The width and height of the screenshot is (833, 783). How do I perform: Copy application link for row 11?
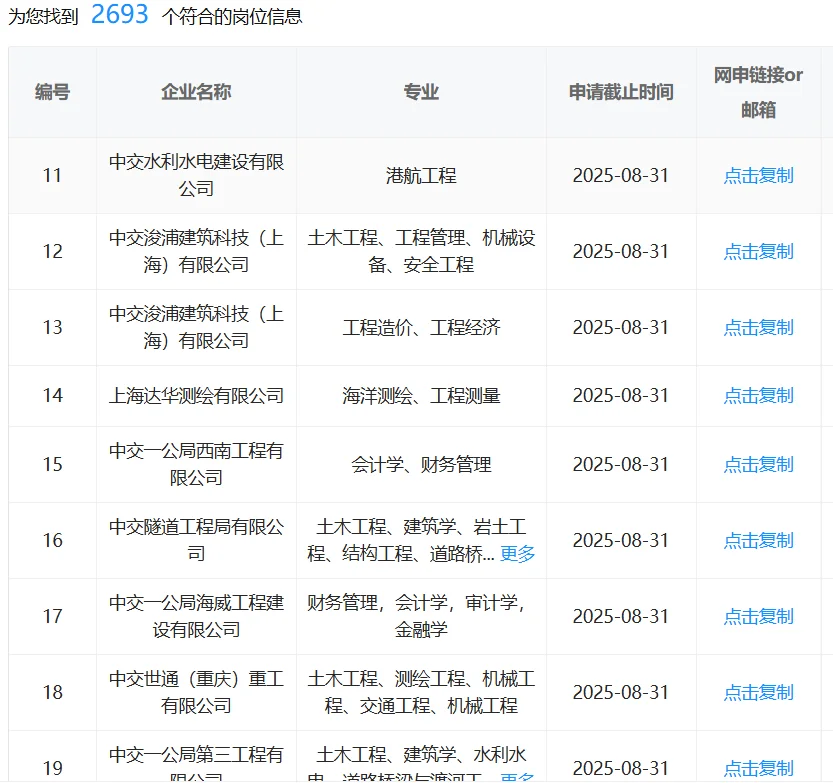pos(758,176)
